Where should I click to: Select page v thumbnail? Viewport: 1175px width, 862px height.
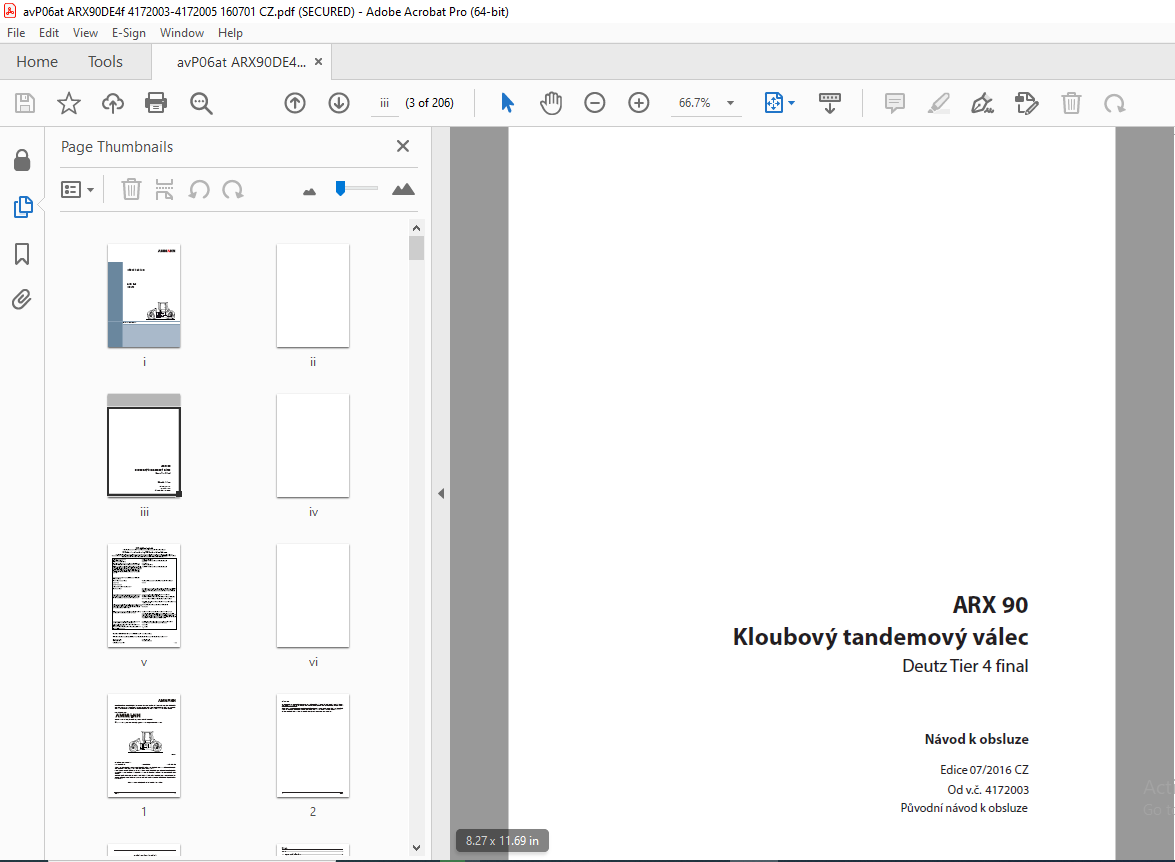[x=144, y=595]
